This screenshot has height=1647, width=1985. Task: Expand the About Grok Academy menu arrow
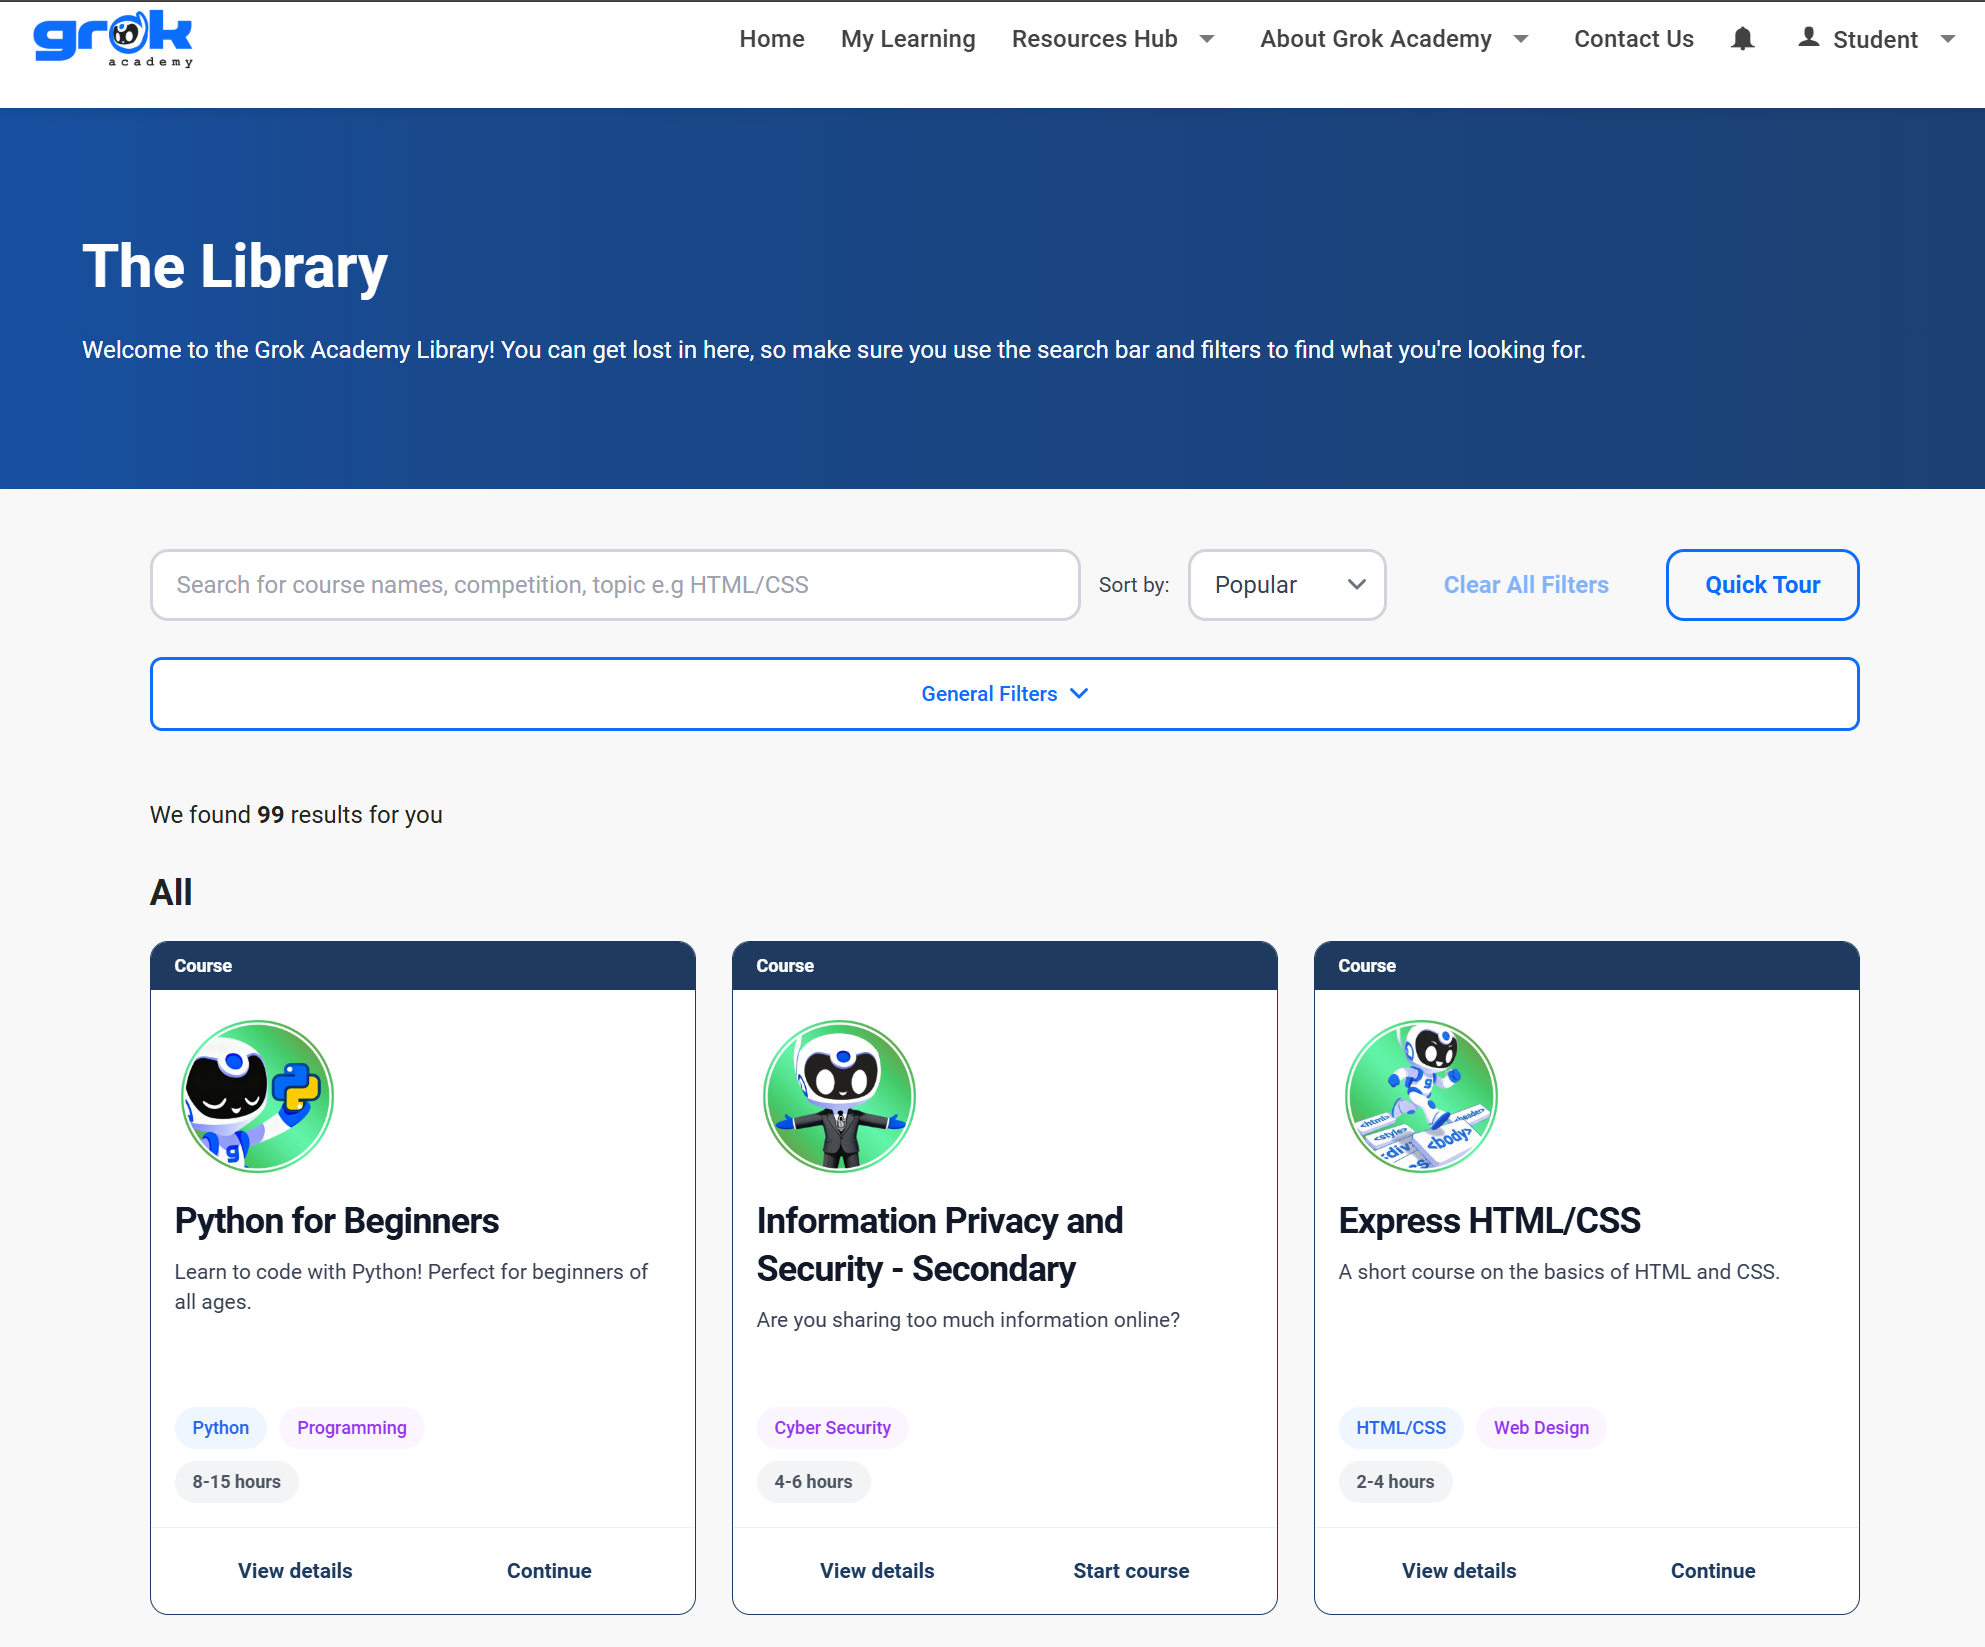coord(1521,39)
